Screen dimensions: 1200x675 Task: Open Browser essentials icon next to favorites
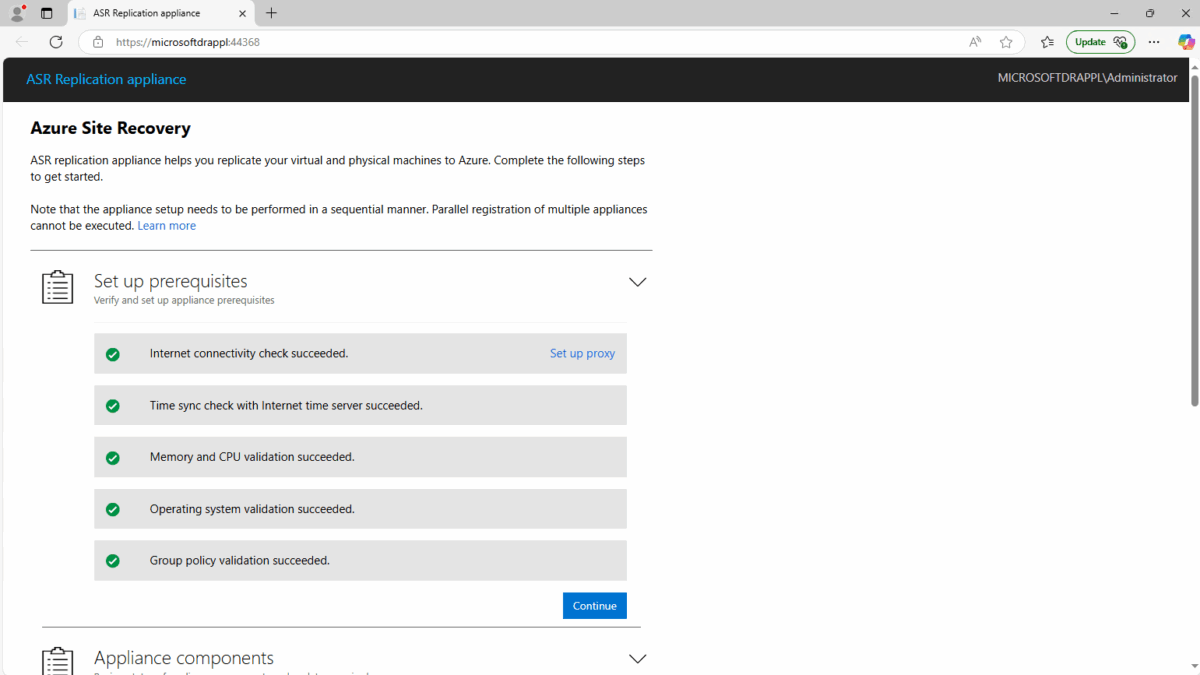[x=1046, y=42]
